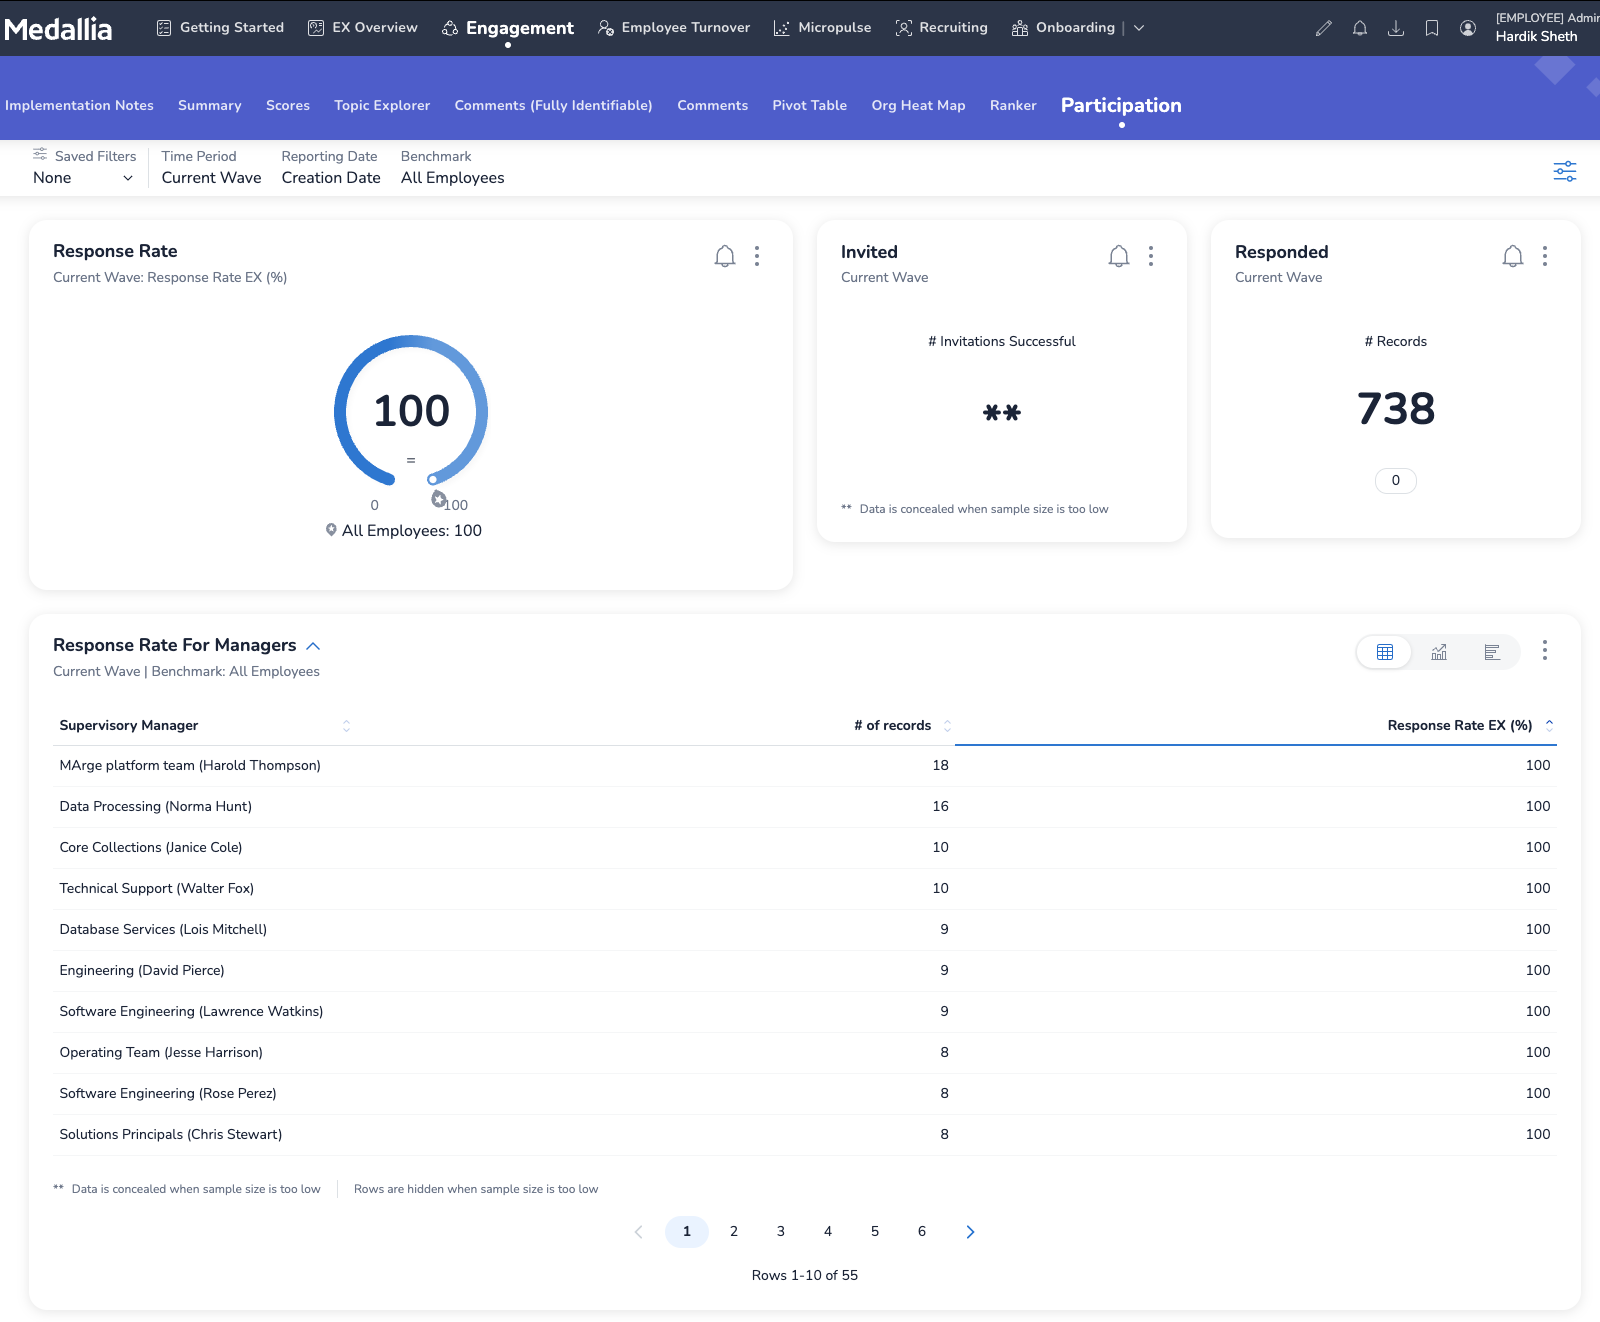
Task: Open the filter settings sliders icon
Action: click(x=1564, y=171)
